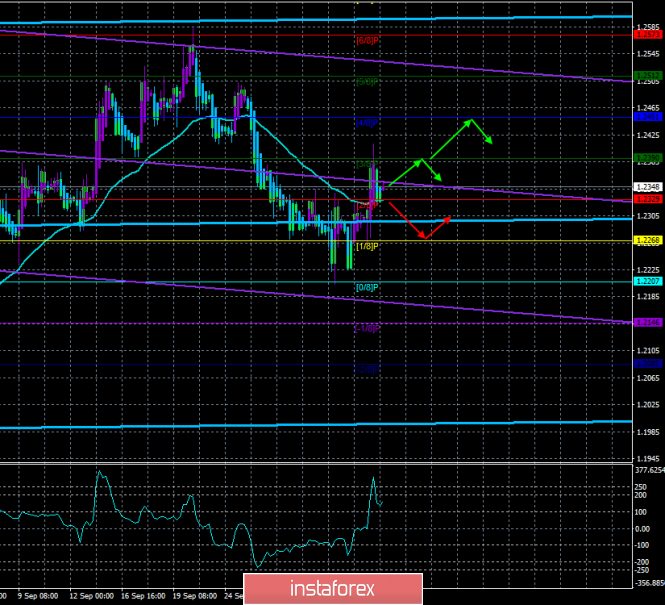Select the [6/8]P Murray level label
665x605 pixels.
367,41
